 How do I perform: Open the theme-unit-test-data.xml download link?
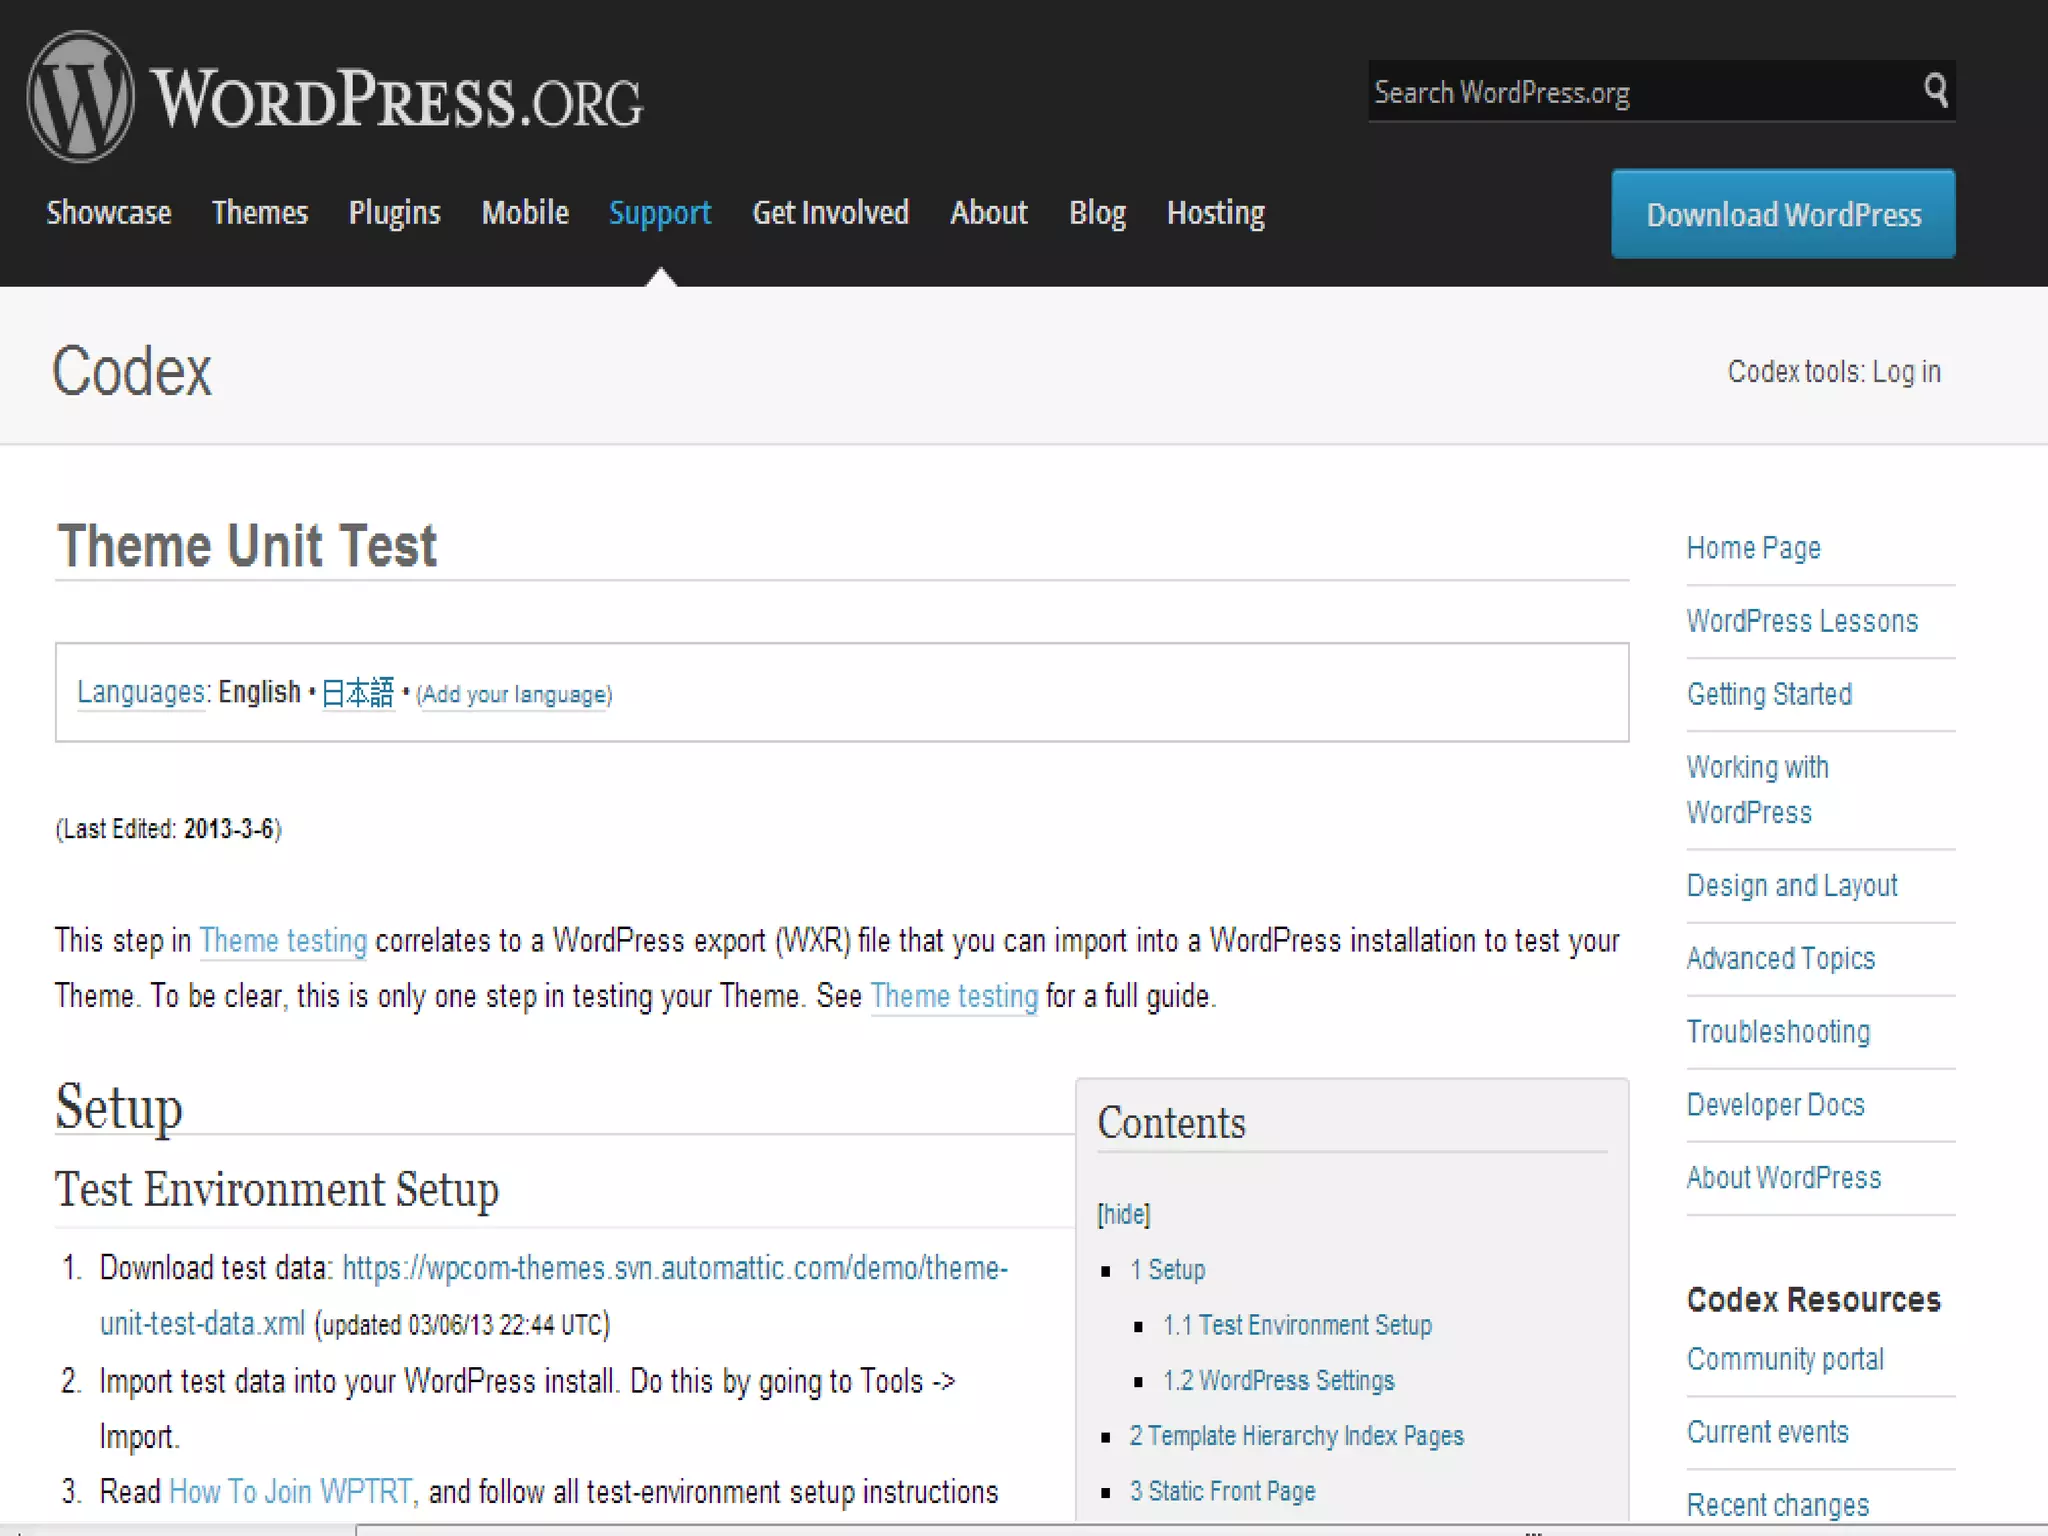click(674, 1269)
